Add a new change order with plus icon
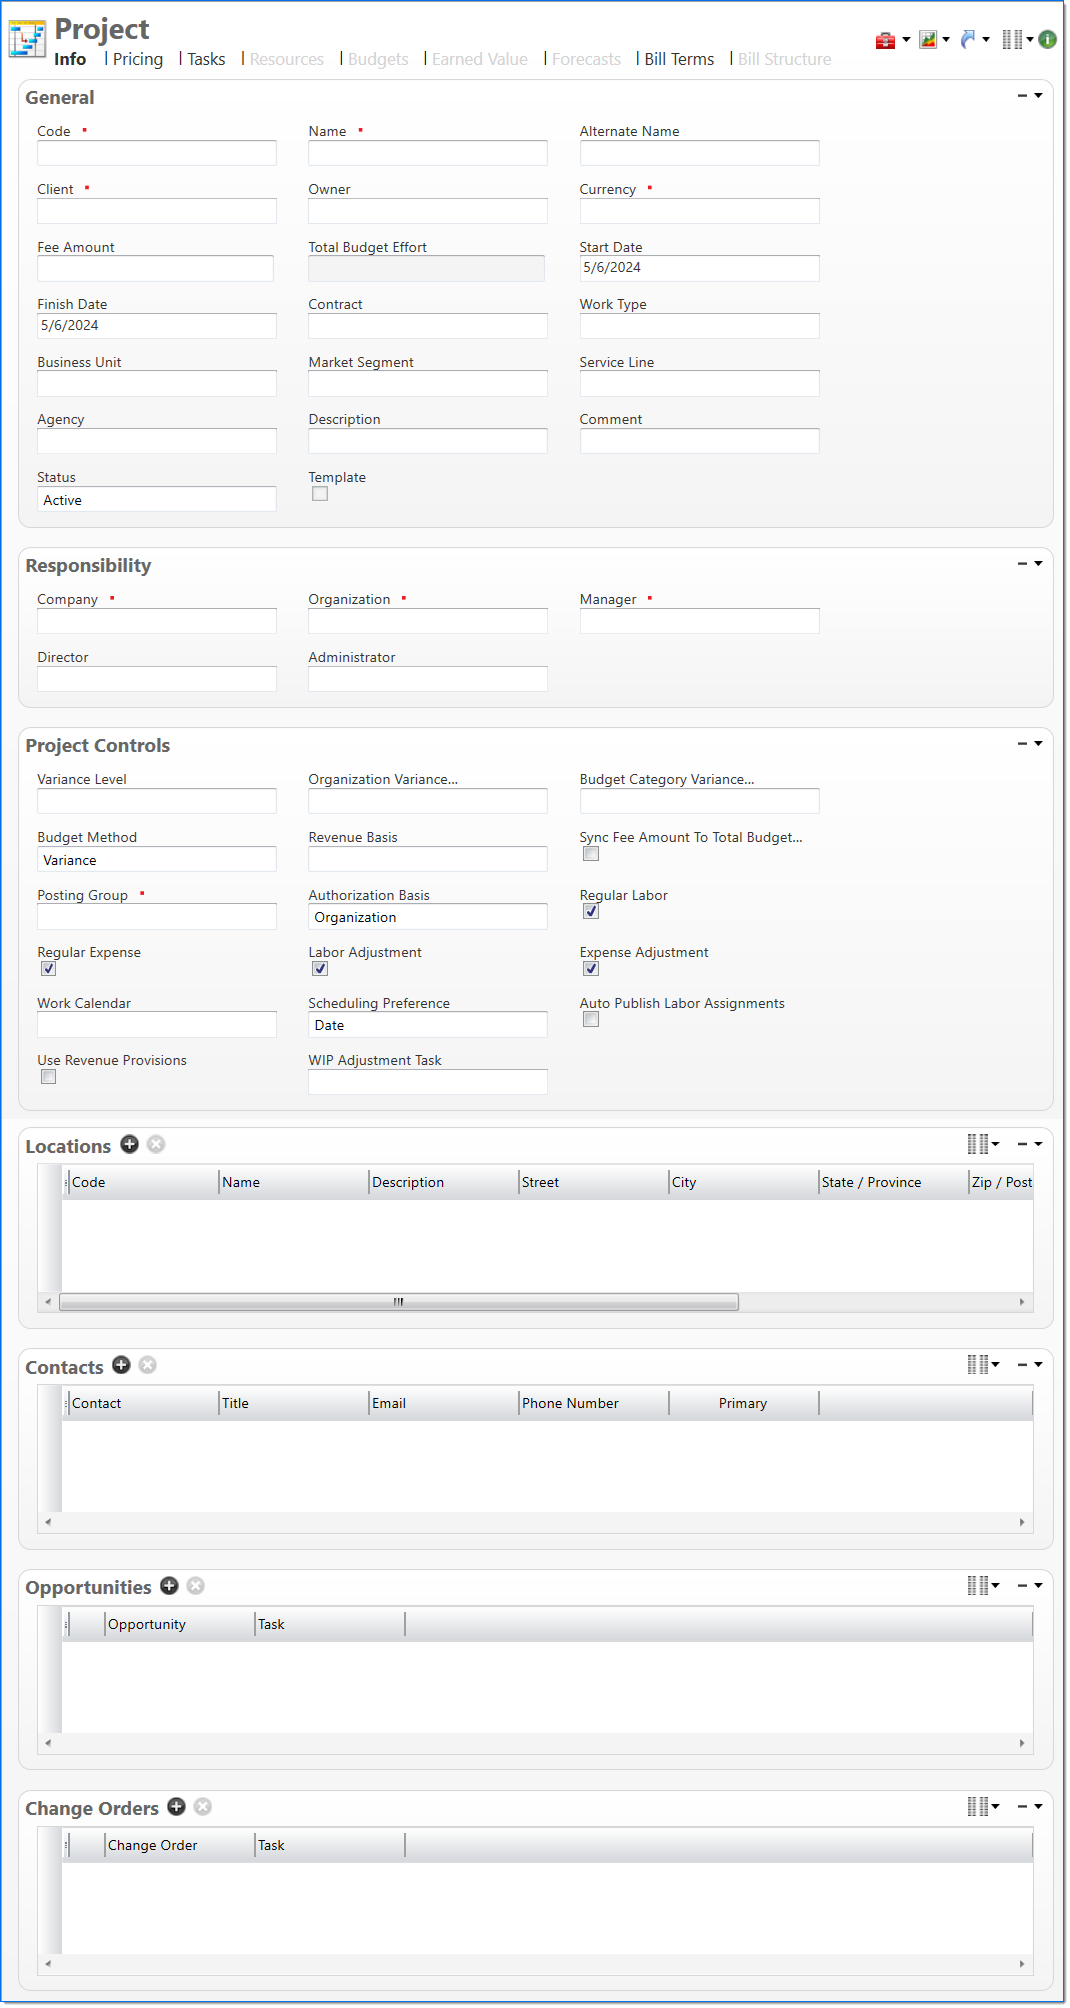This screenshot has height=2008, width=1070. 176,1807
